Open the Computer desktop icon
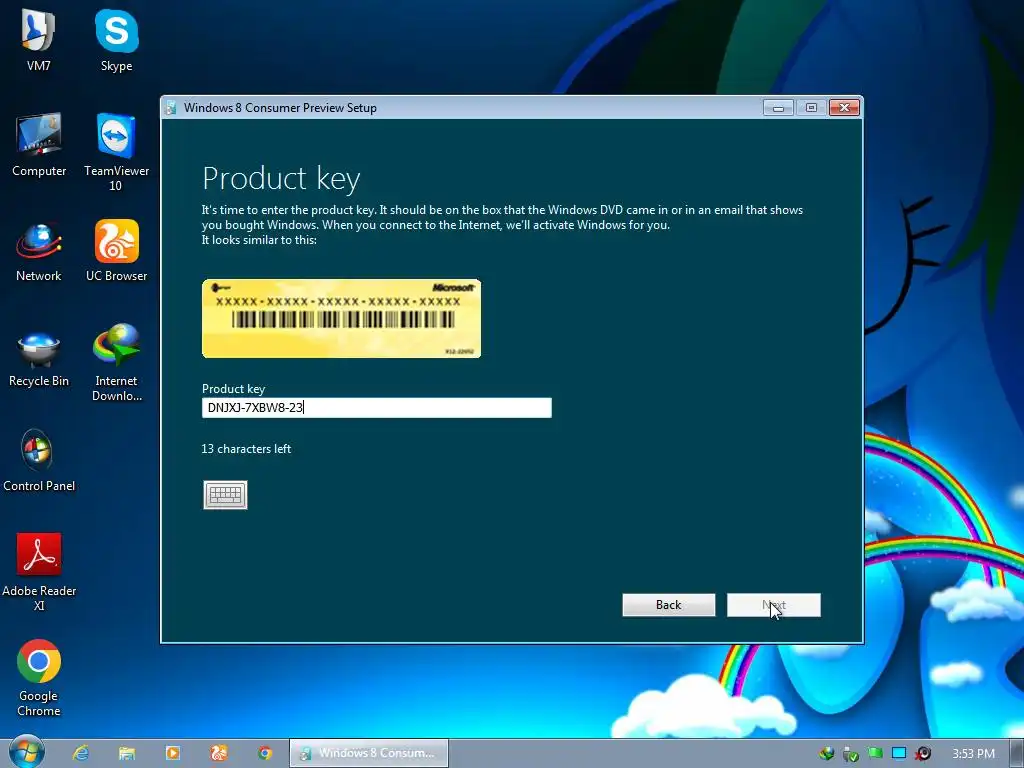The height and width of the screenshot is (768, 1024). 39,145
